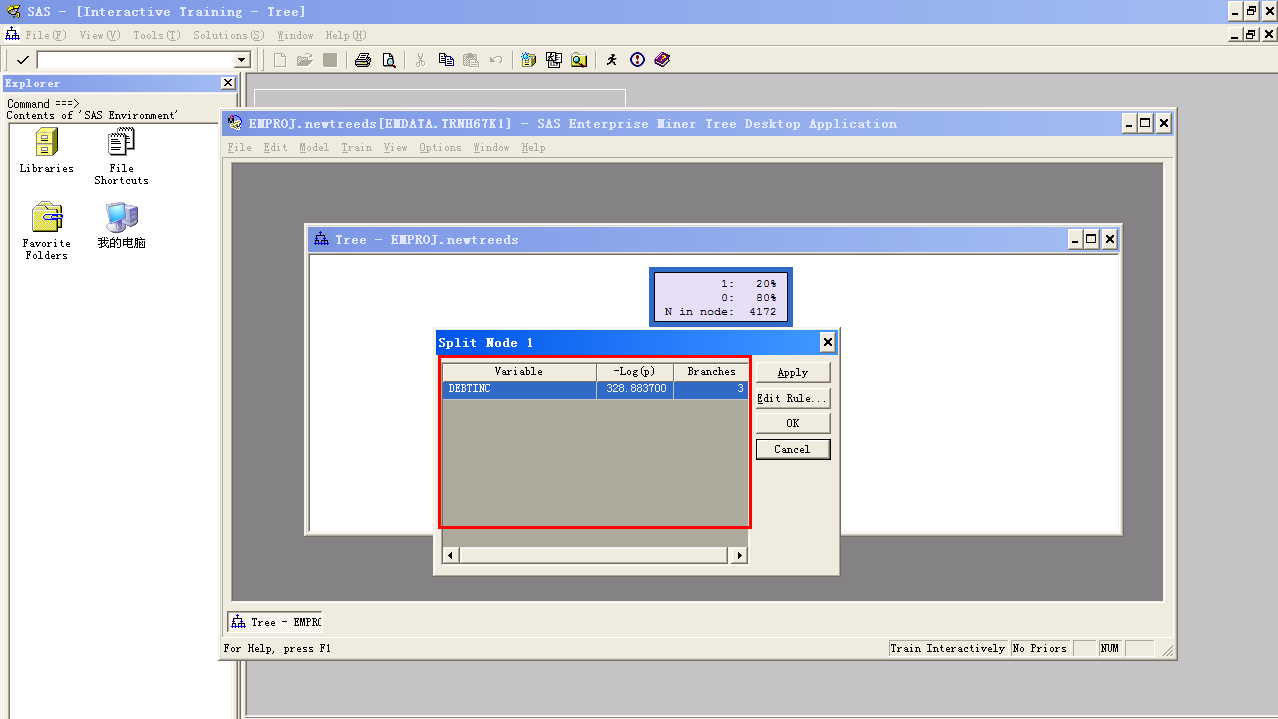
Task: Click the -Log(p) column header
Action: [635, 371]
